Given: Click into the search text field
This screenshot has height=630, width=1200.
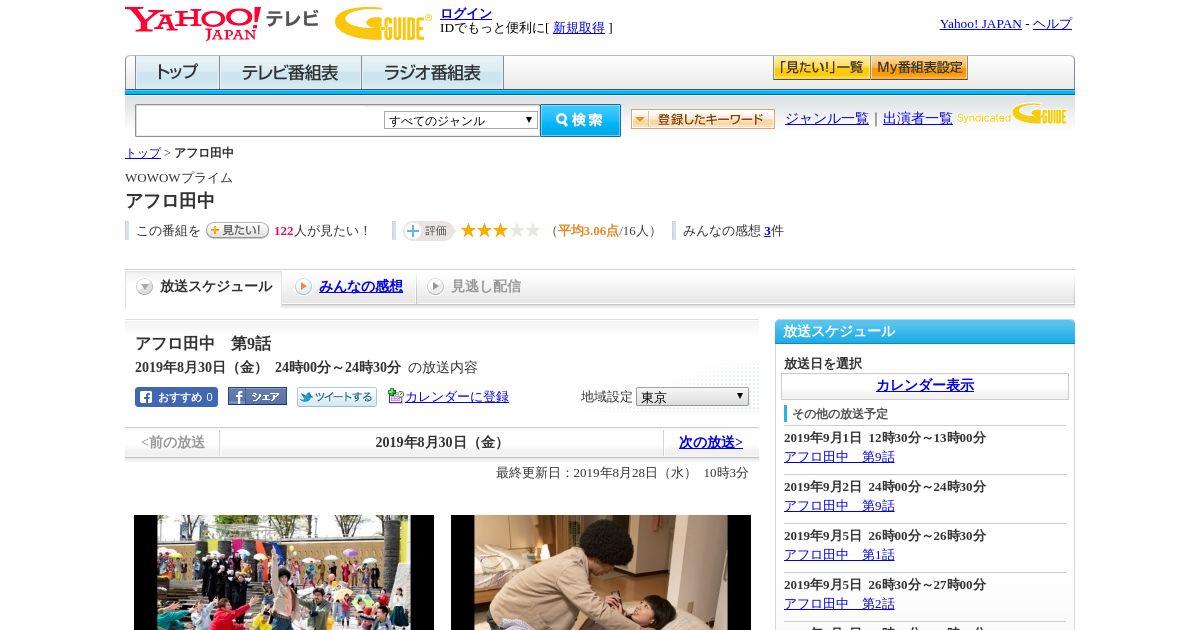Looking at the screenshot, I should pos(260,120).
